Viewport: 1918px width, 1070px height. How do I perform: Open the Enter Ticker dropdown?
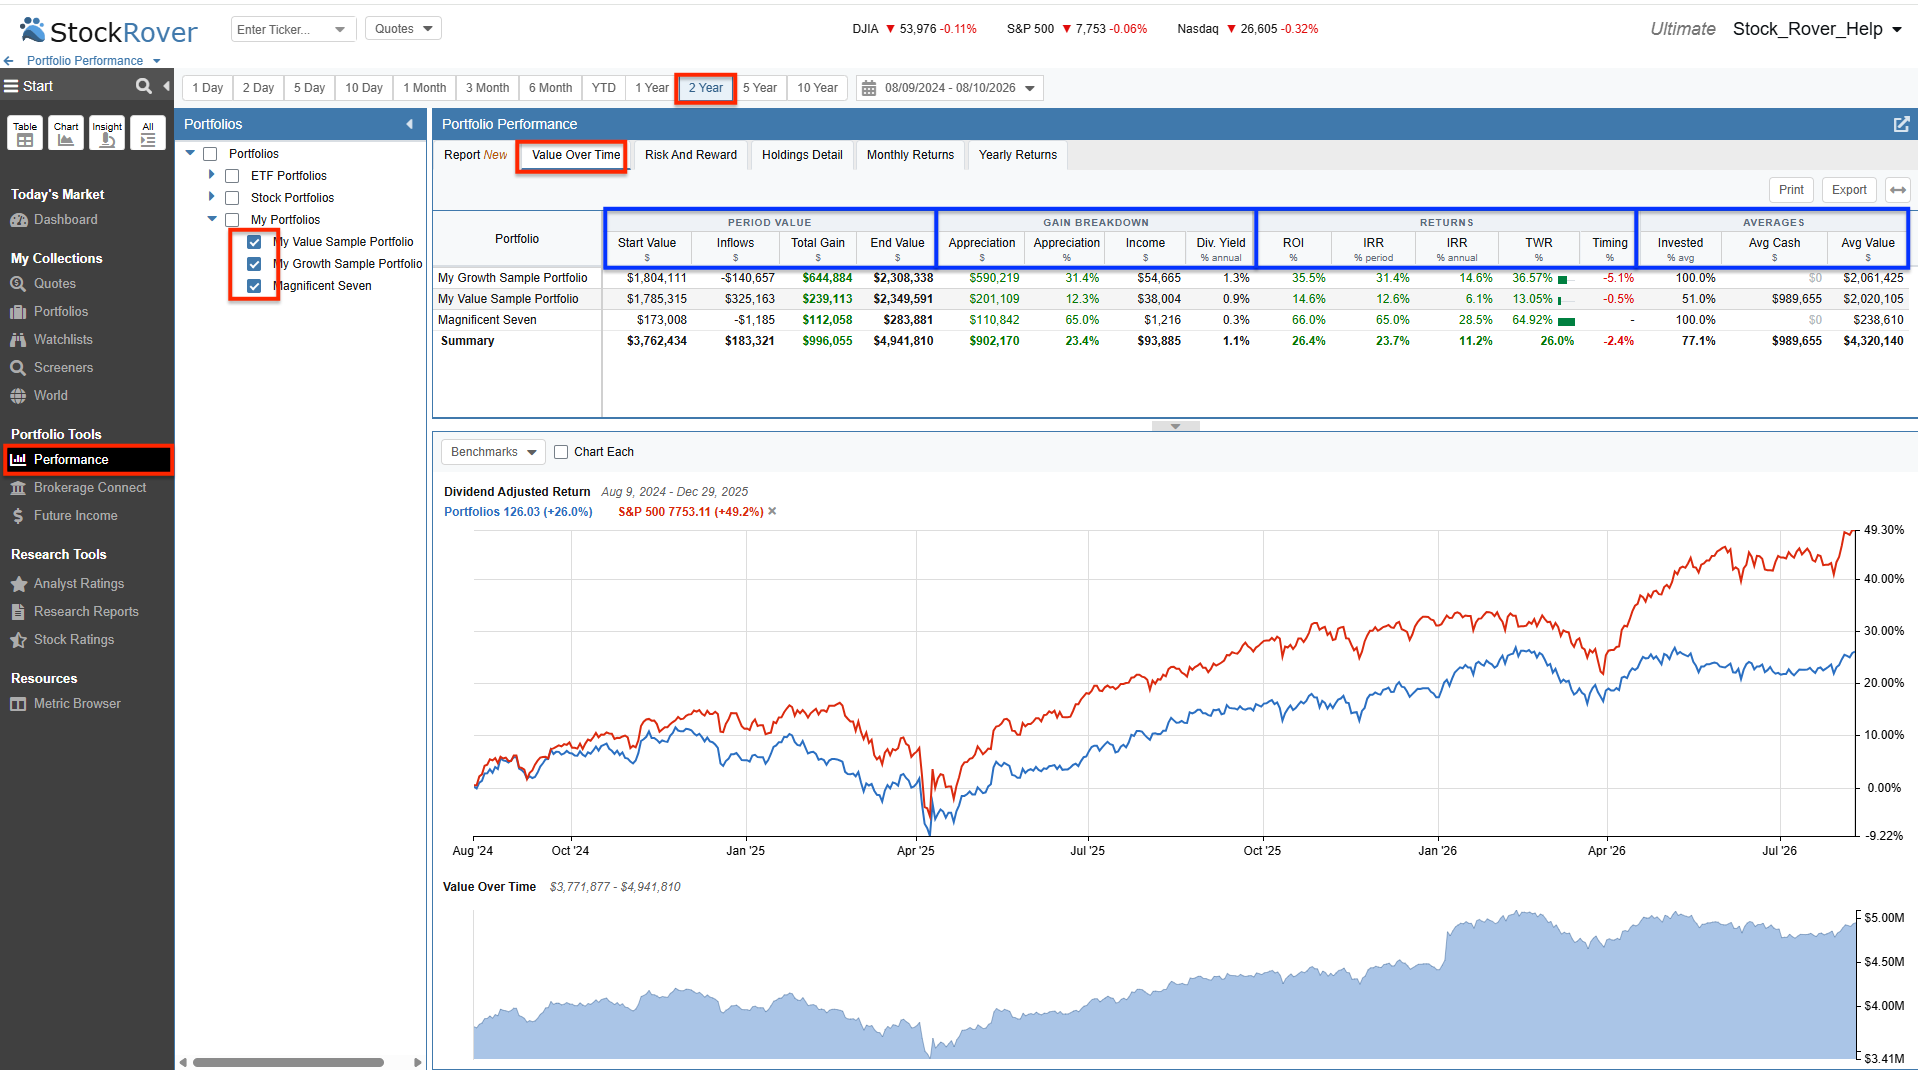pyautogui.click(x=340, y=29)
